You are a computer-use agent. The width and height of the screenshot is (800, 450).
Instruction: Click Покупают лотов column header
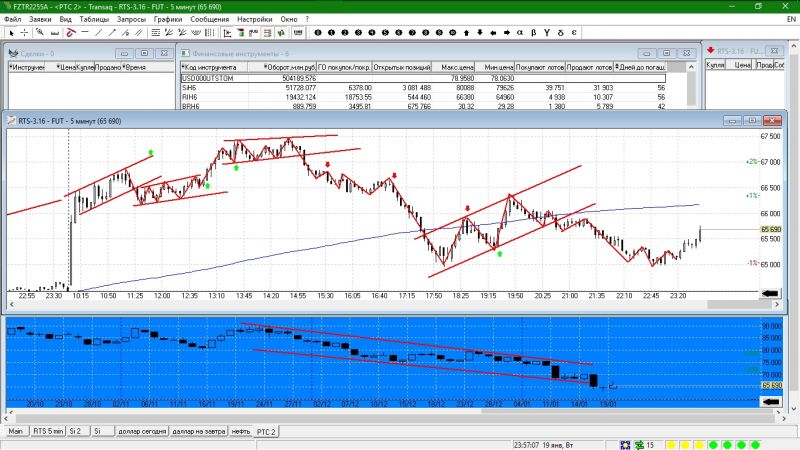(x=540, y=67)
